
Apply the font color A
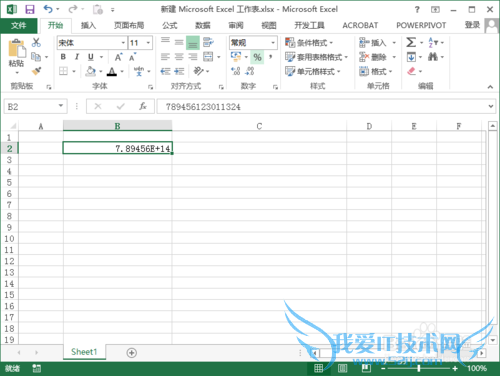click(x=112, y=71)
